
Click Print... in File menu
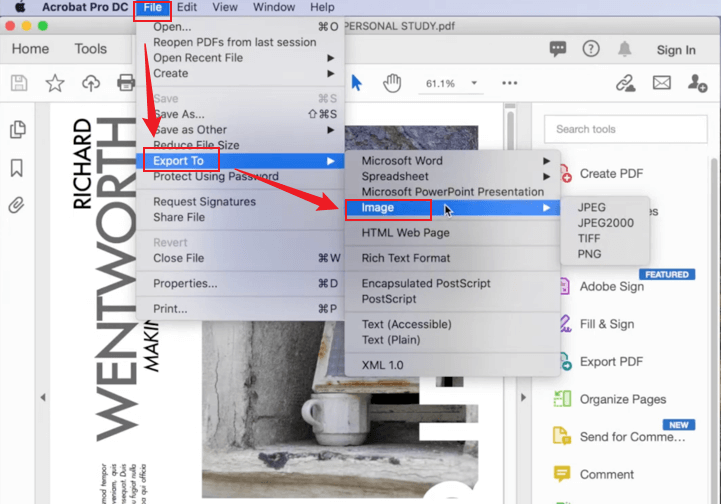click(x=170, y=309)
